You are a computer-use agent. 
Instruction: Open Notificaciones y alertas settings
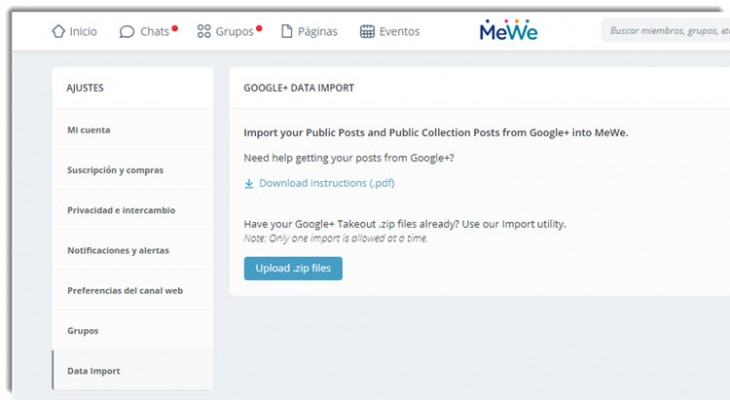tap(133, 250)
